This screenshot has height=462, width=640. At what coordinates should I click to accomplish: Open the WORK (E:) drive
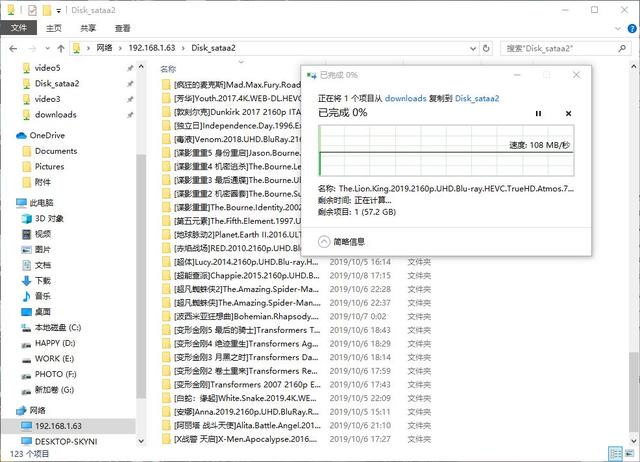coord(54,358)
